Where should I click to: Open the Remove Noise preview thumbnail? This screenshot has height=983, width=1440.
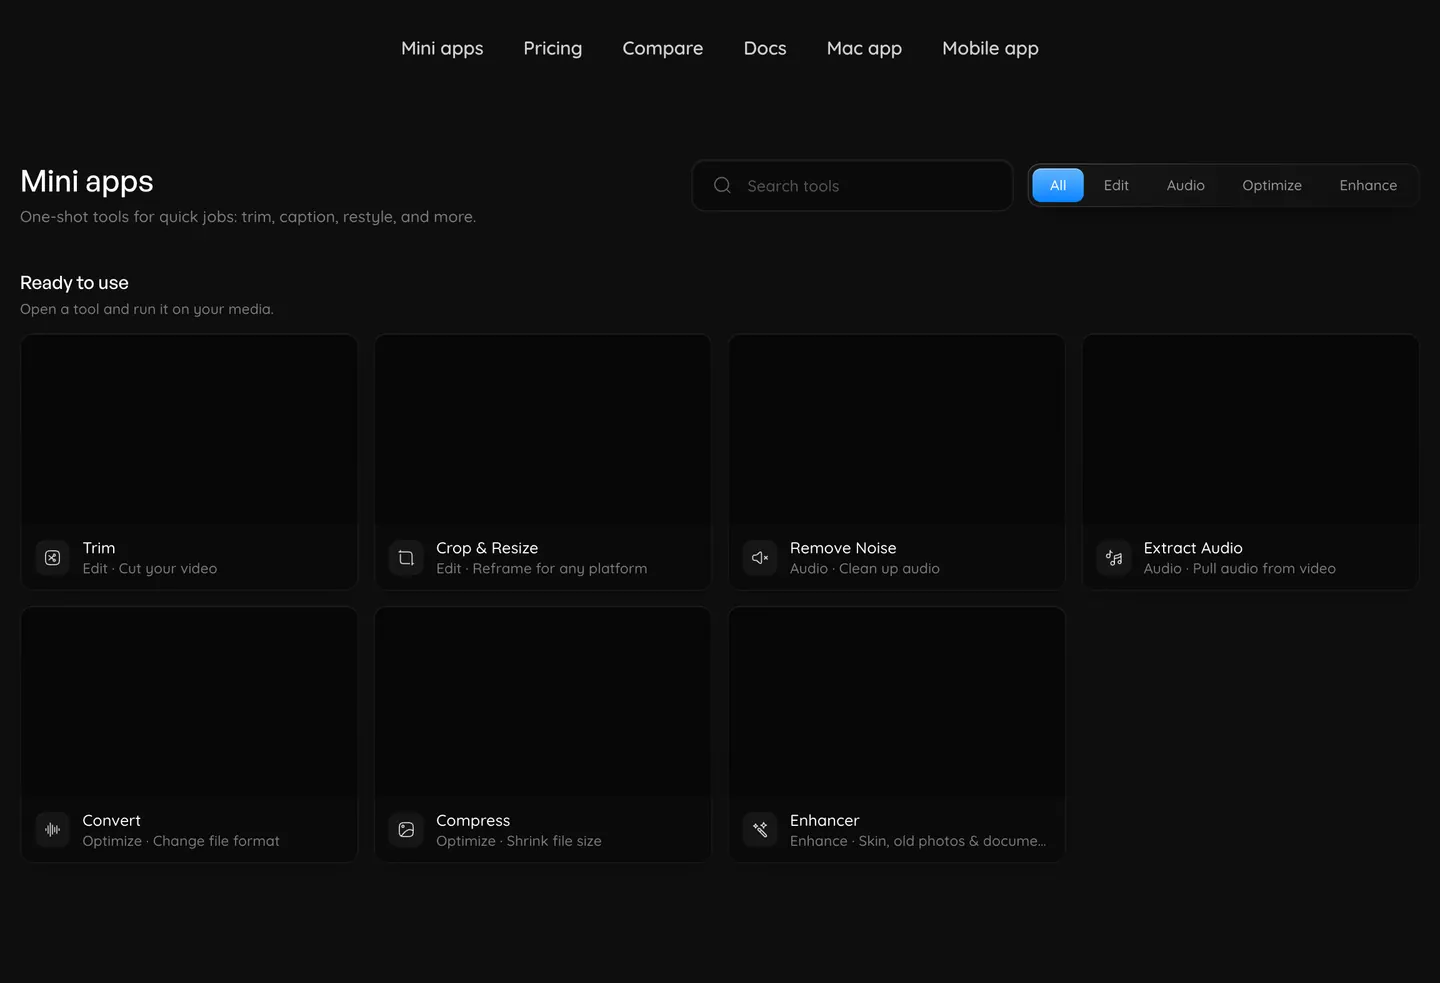897,430
